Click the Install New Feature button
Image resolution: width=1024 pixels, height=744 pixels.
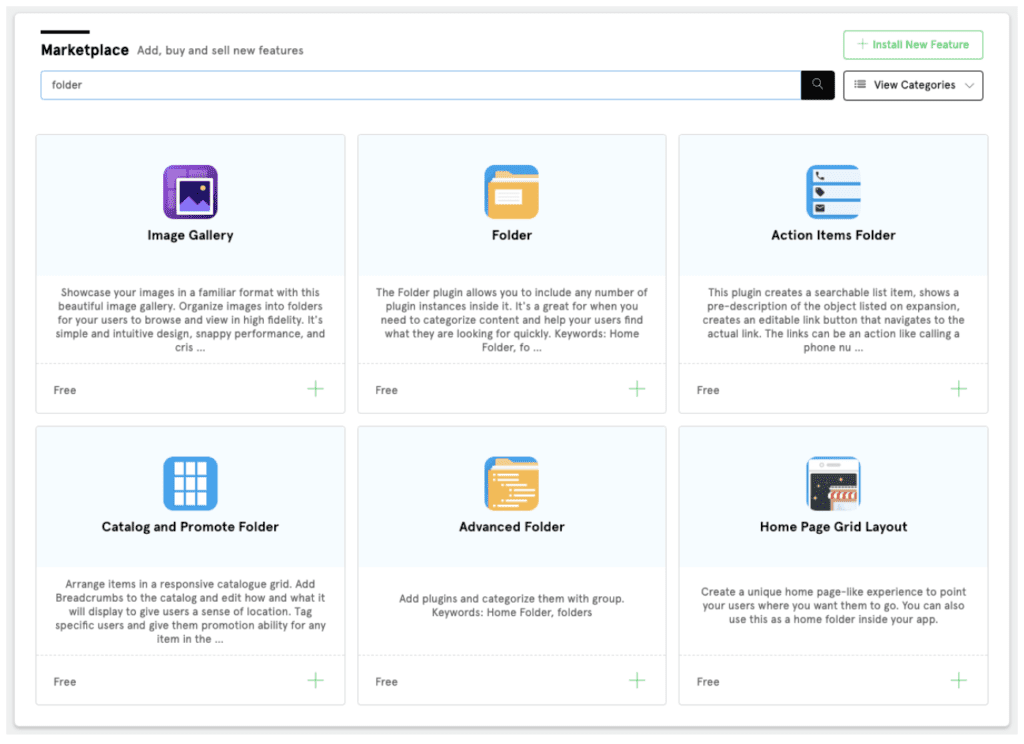[x=913, y=45]
